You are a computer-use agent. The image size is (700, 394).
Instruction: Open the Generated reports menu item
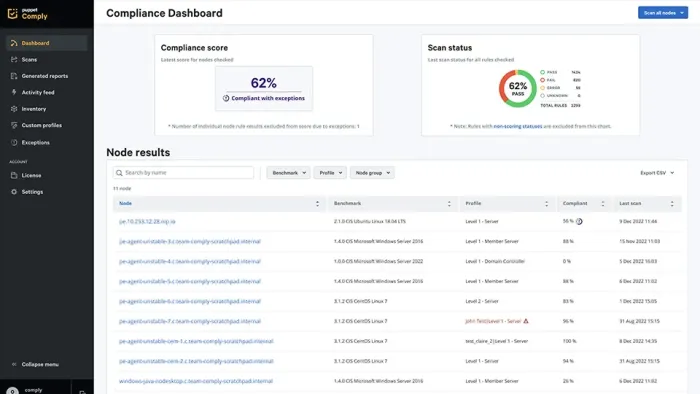click(x=46, y=76)
